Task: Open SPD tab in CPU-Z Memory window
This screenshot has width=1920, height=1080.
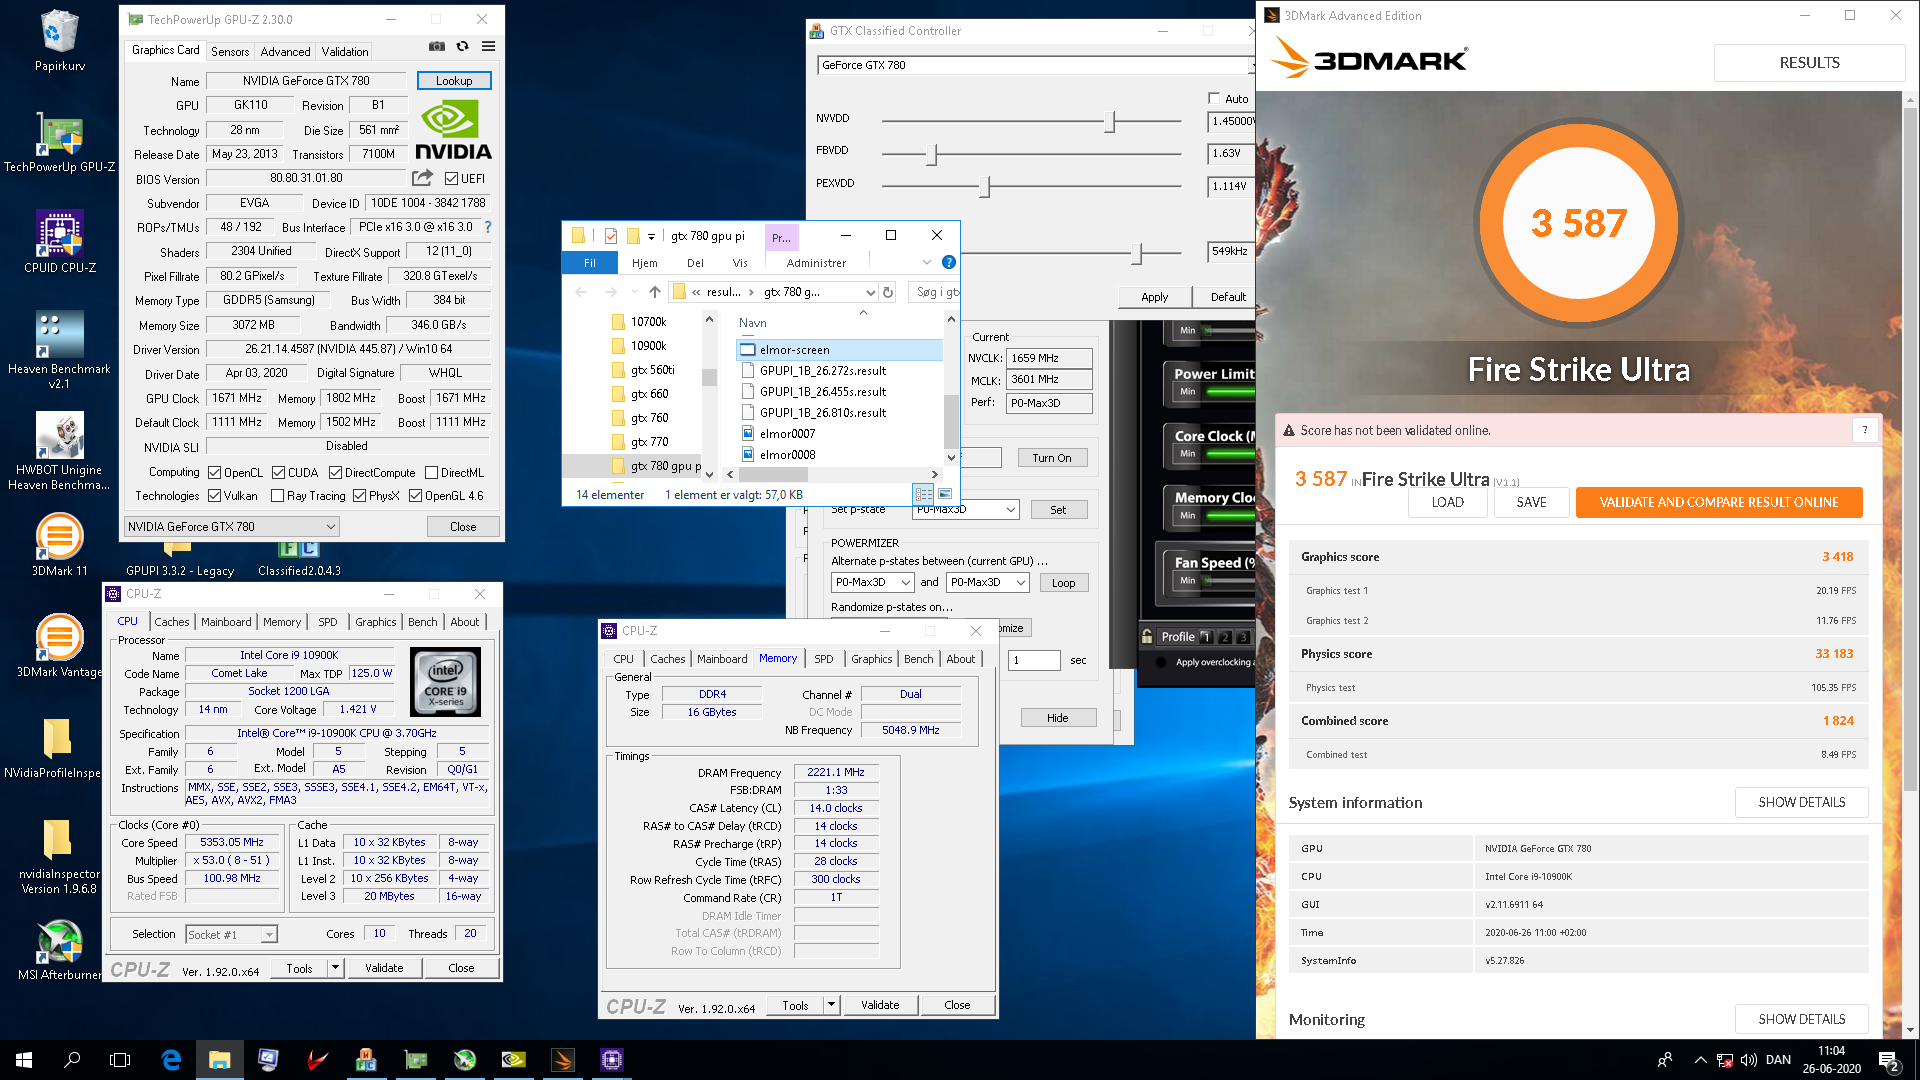Action: coord(823,659)
